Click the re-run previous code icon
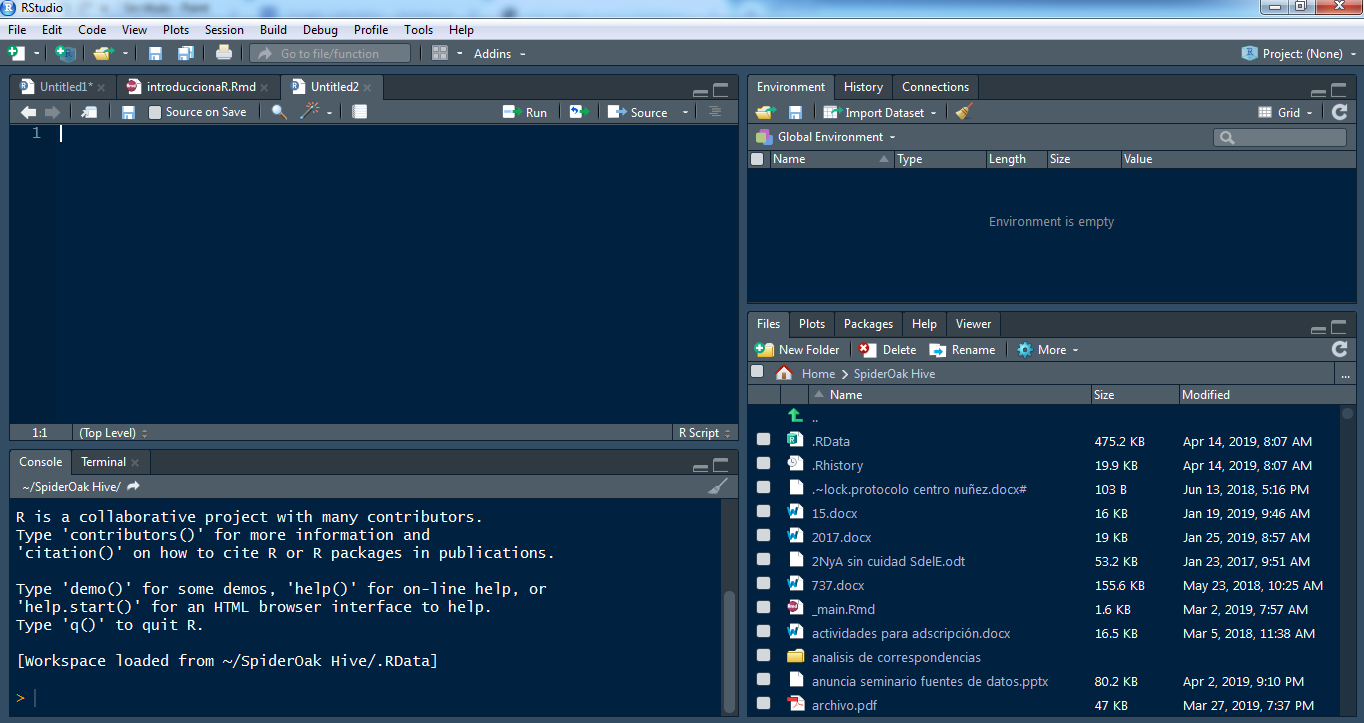Screen dimensions: 1364x723 (579, 112)
